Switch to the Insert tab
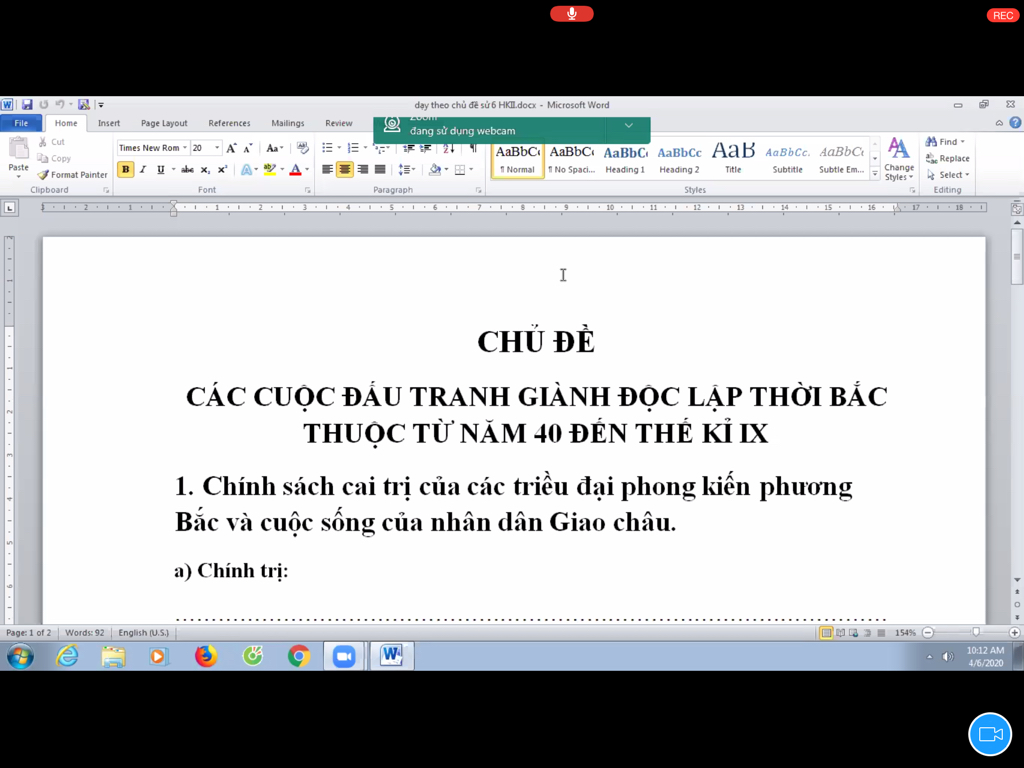The width and height of the screenshot is (1024, 768). pos(109,123)
